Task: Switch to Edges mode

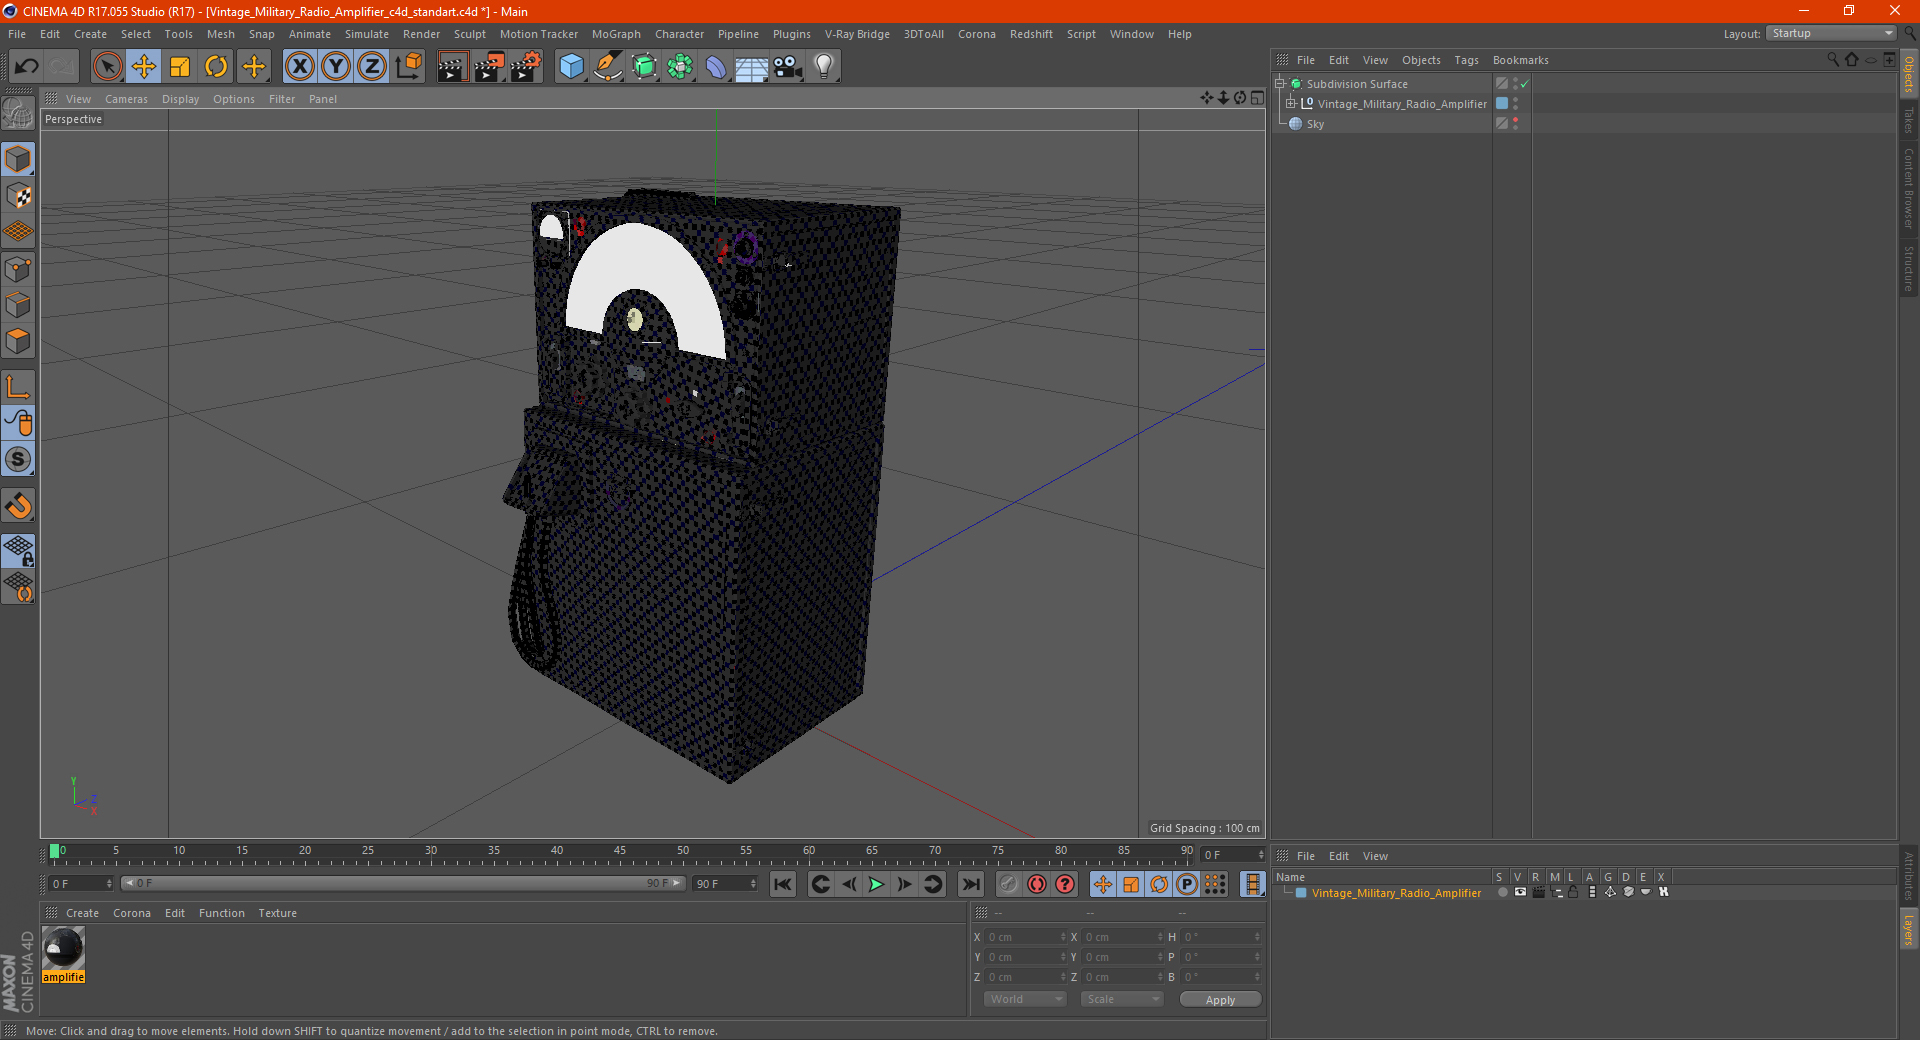Action: coord(18,304)
